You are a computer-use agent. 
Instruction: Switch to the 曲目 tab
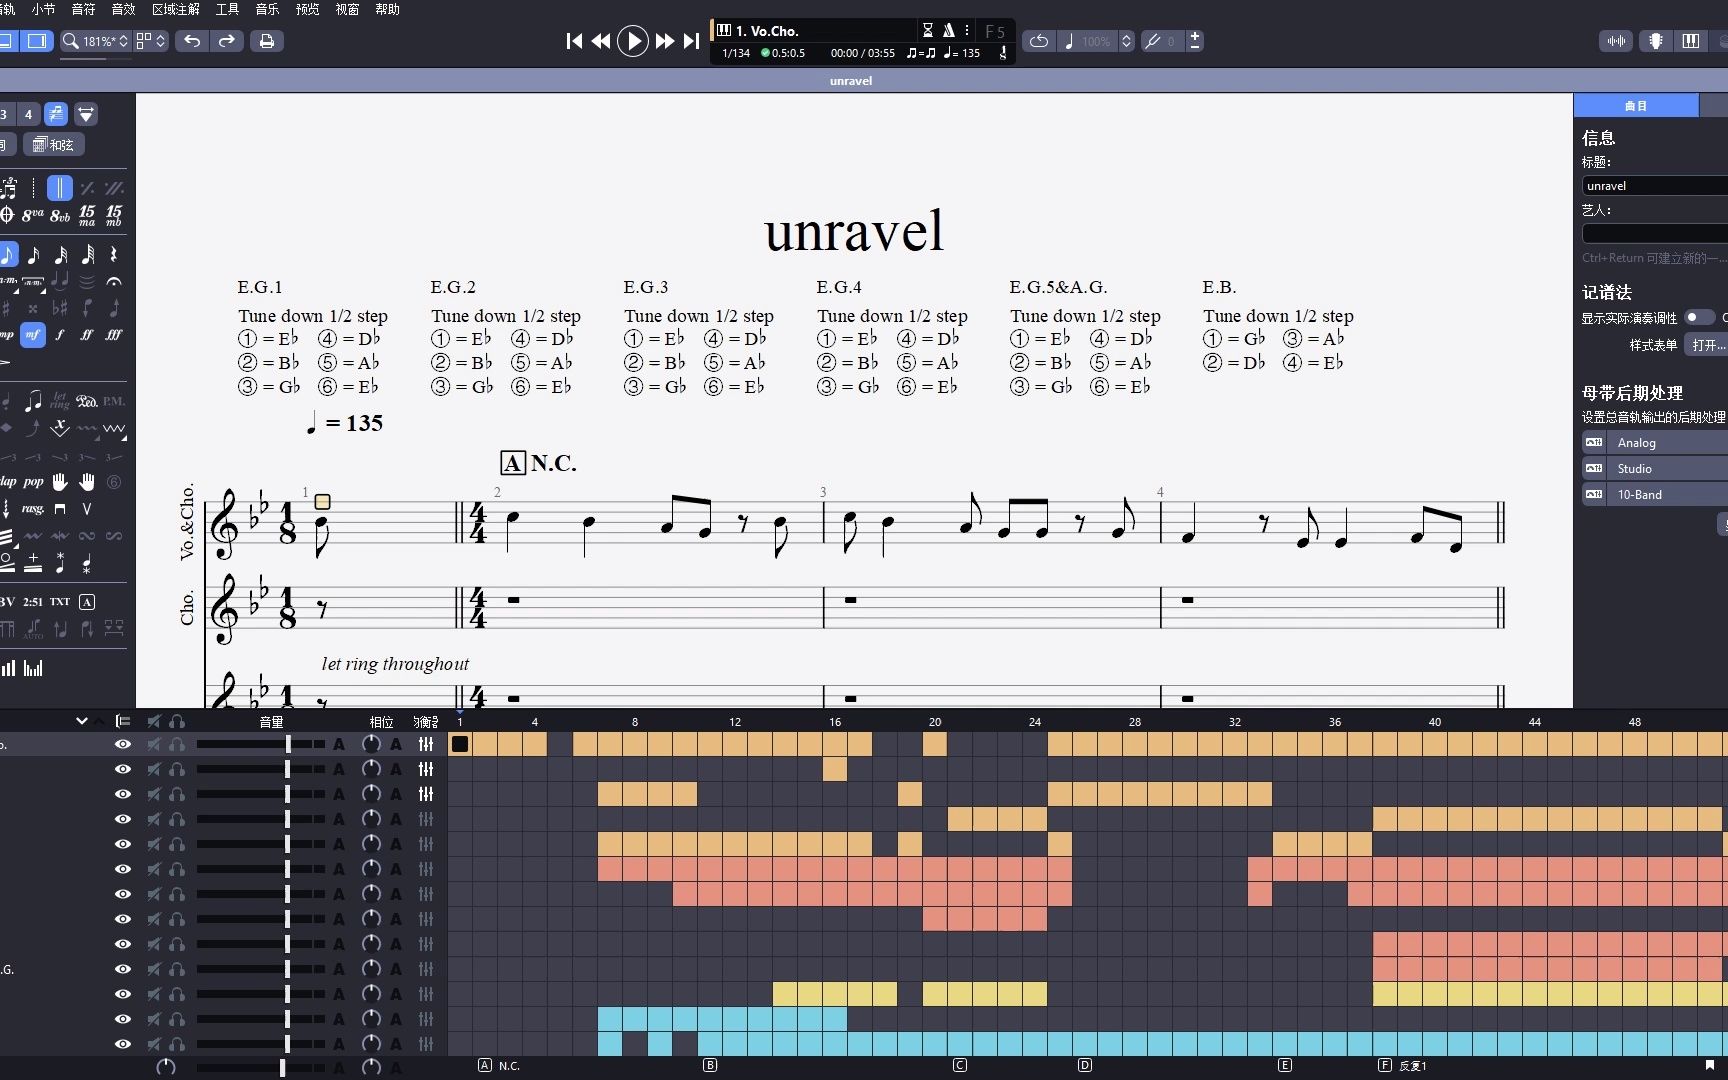[x=1636, y=105]
